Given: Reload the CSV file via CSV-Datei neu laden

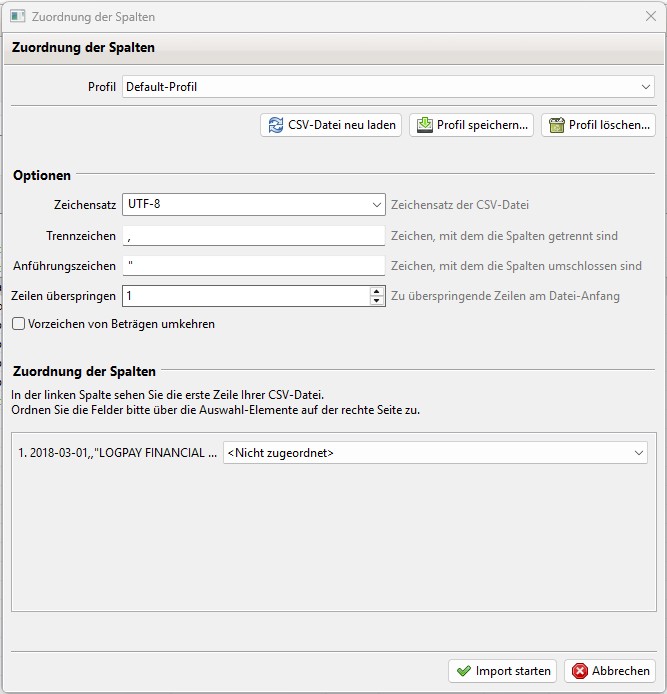Looking at the screenshot, I should pos(331,125).
